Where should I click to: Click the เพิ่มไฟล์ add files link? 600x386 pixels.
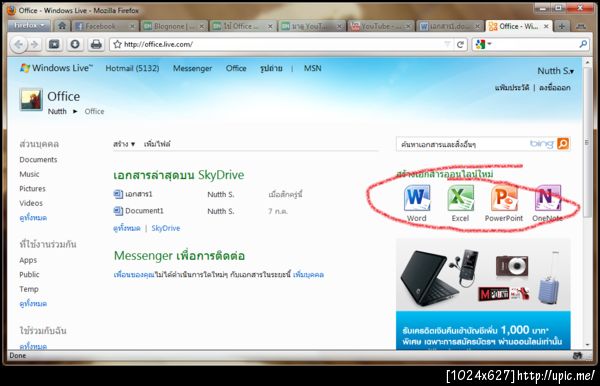[157, 144]
